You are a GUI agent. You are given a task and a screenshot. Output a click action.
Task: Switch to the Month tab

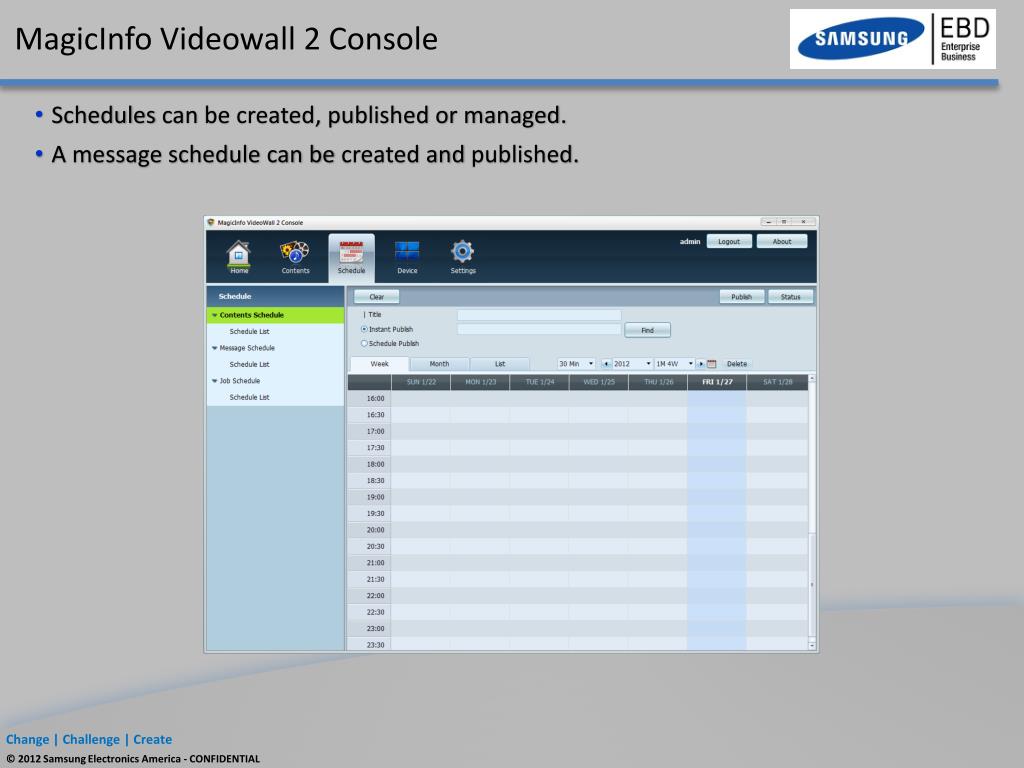pyautogui.click(x=439, y=364)
